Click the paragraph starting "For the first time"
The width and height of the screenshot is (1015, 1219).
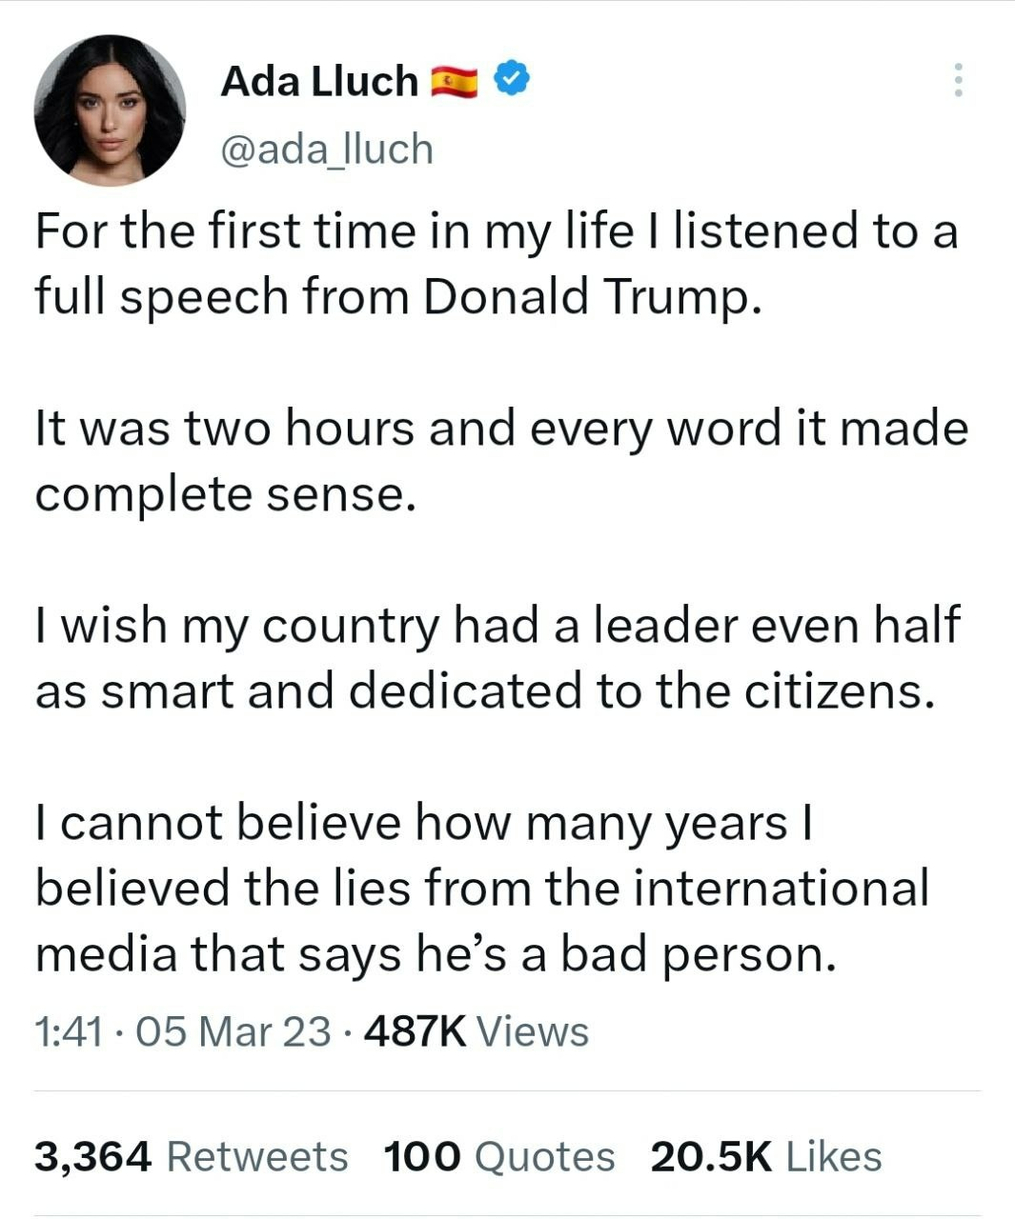click(496, 264)
